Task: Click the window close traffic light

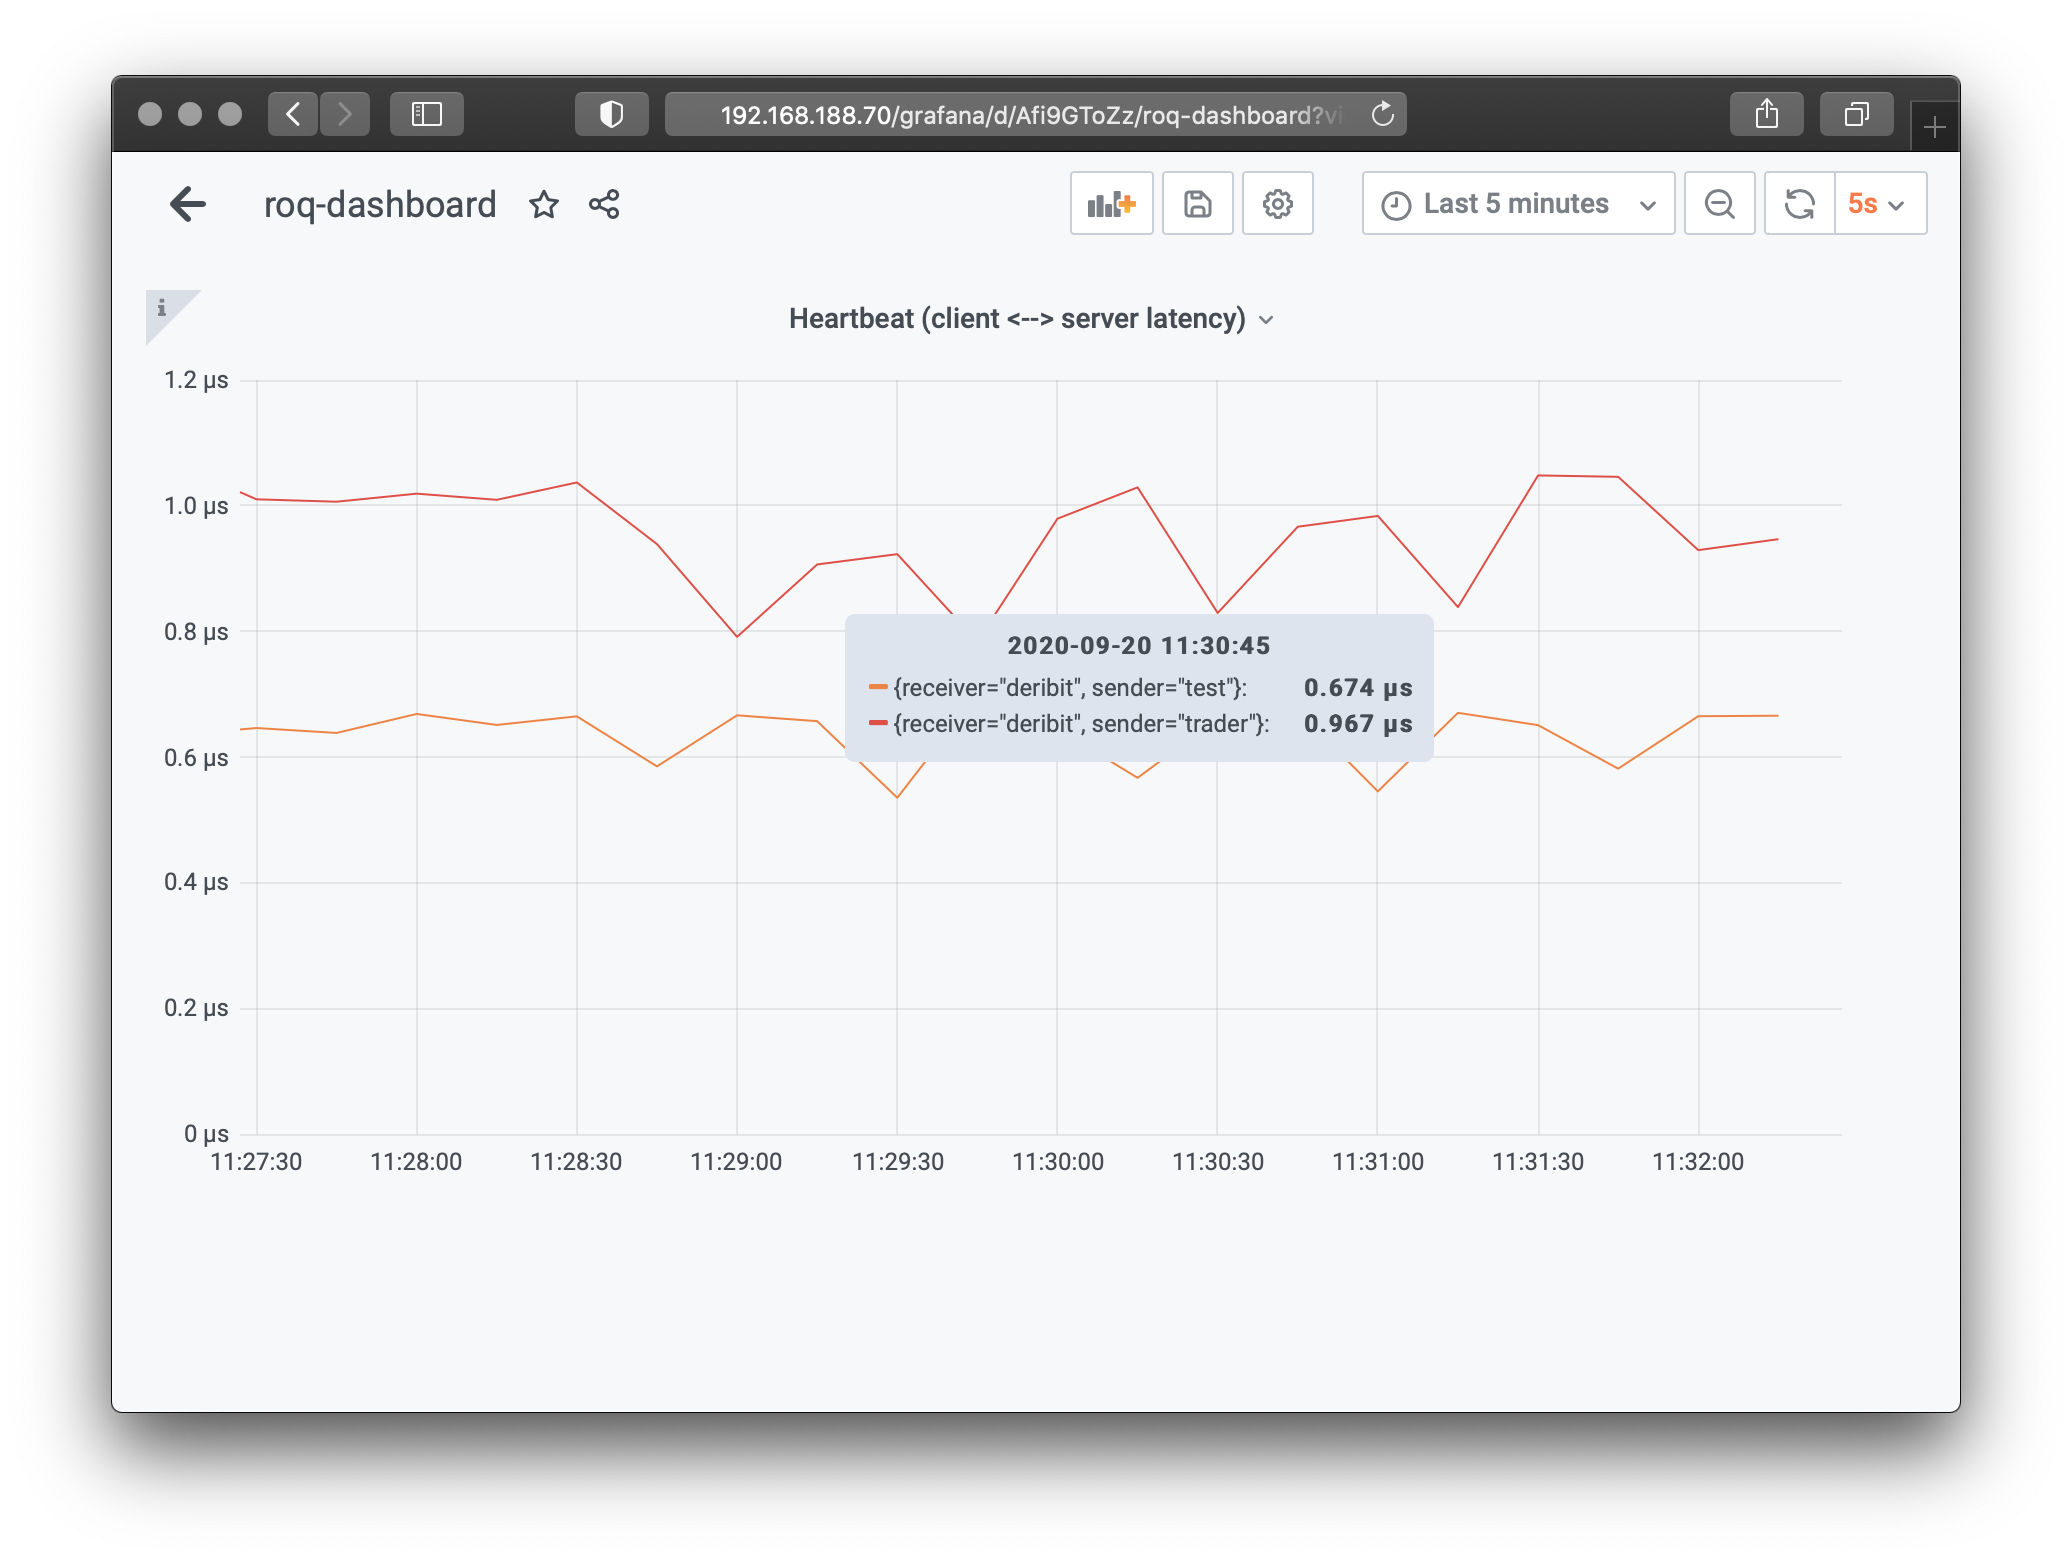Action: click(x=150, y=114)
